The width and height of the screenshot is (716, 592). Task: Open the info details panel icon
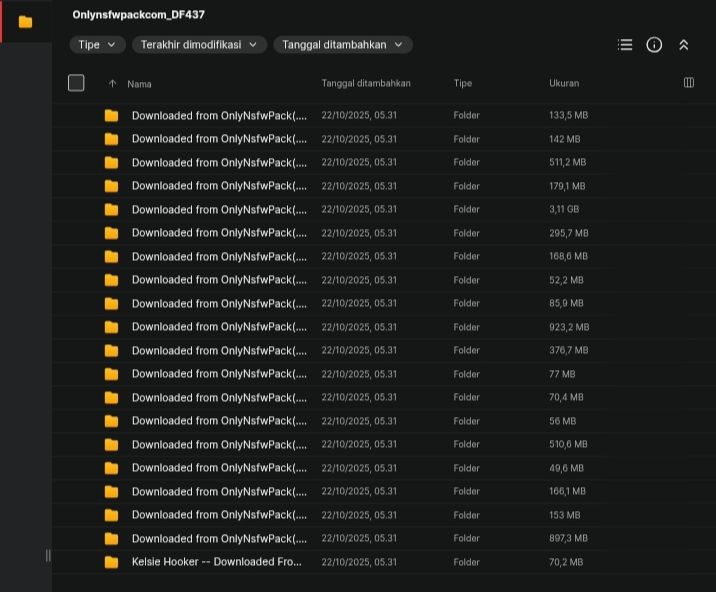click(654, 45)
